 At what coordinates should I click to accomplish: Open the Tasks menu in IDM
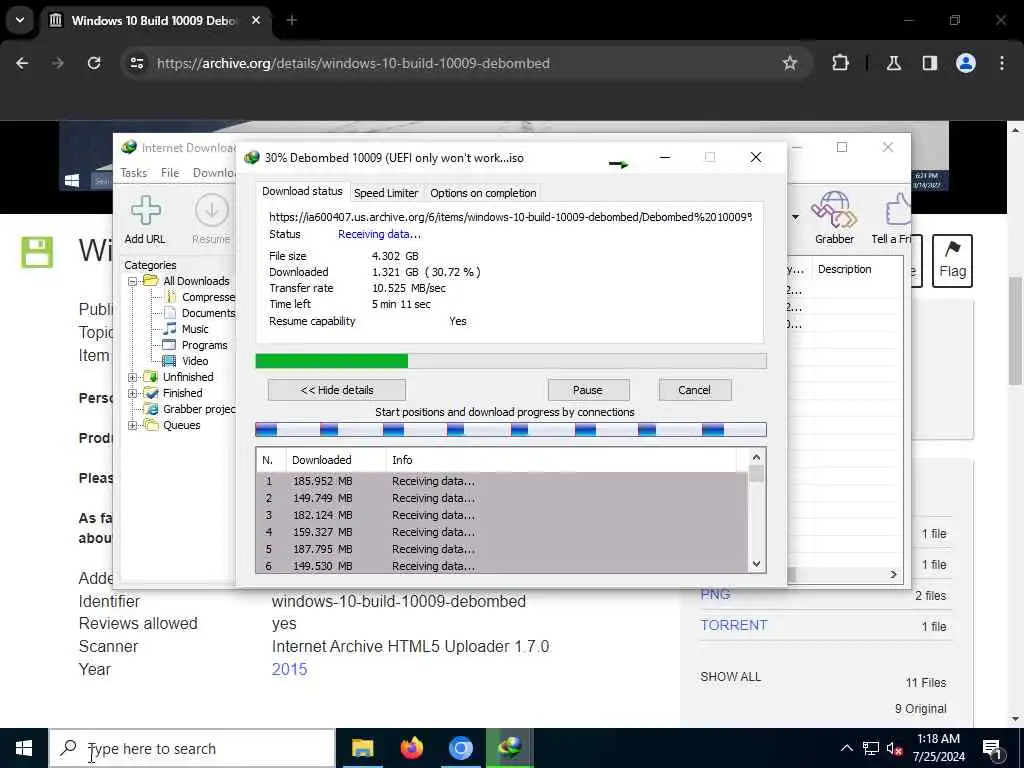tap(134, 173)
